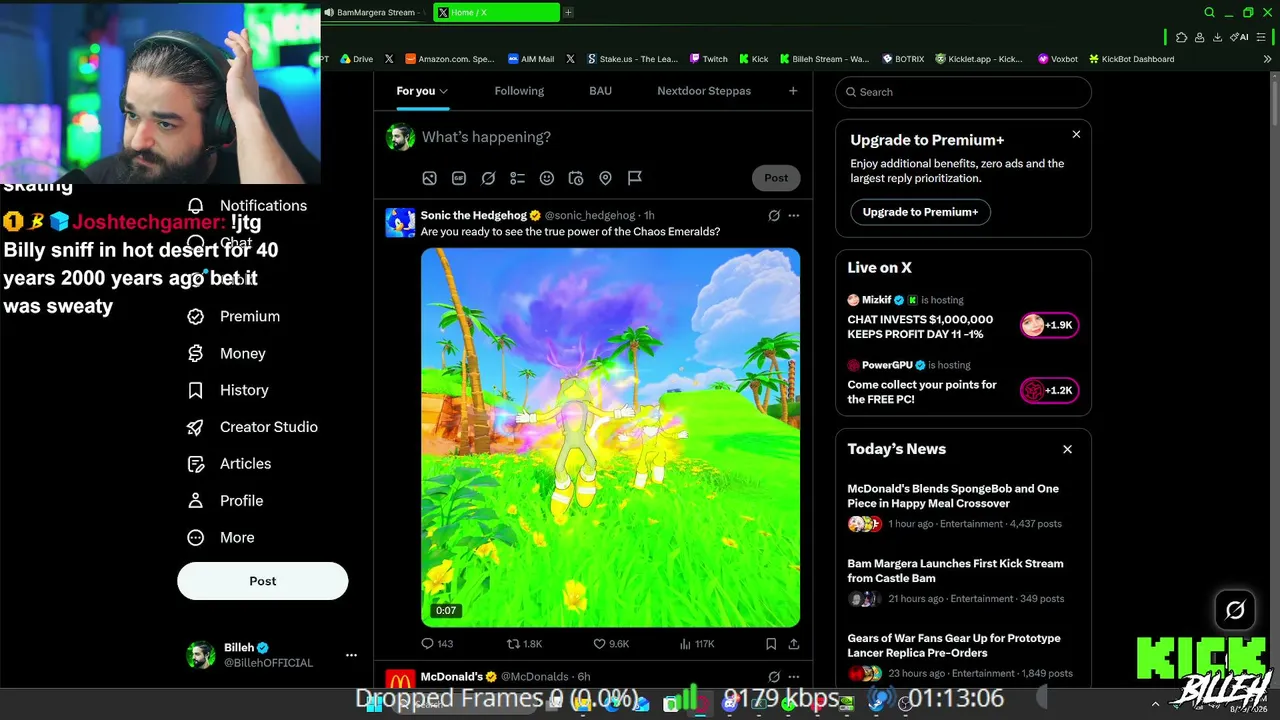Switch to the BamMargera Stream browser tab

374,13
